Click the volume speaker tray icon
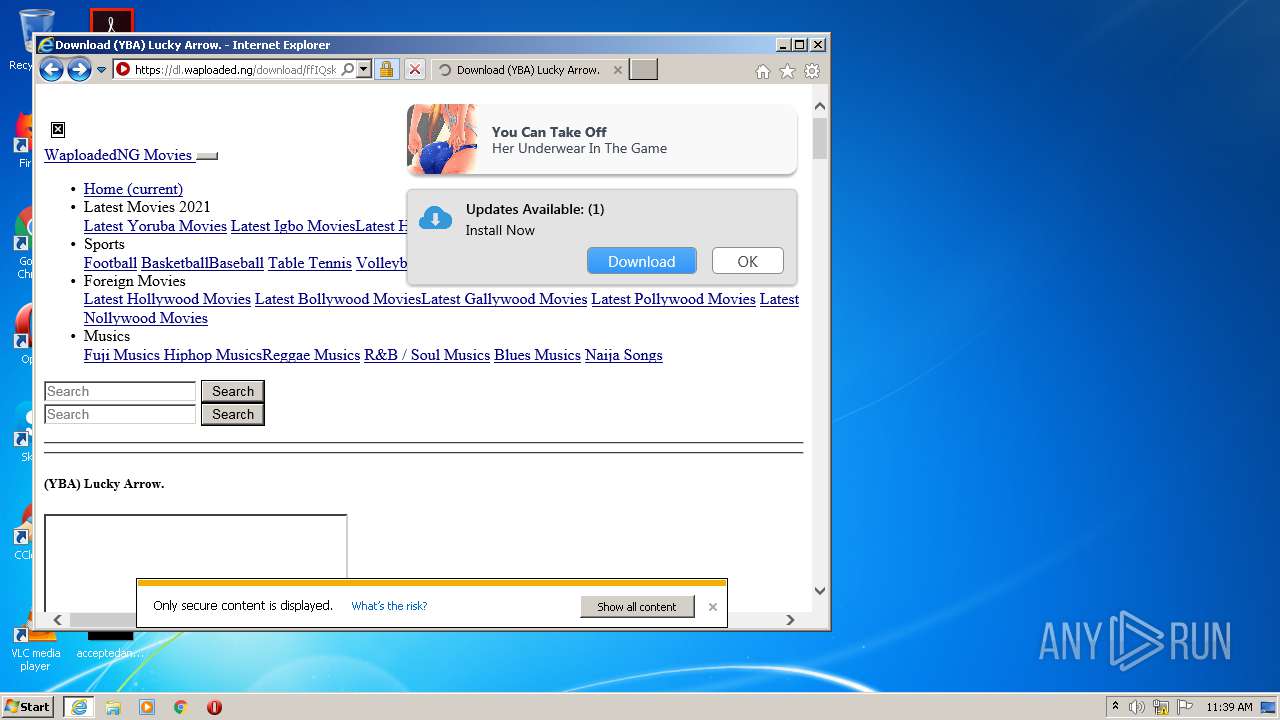1280x720 pixels. [1137, 707]
